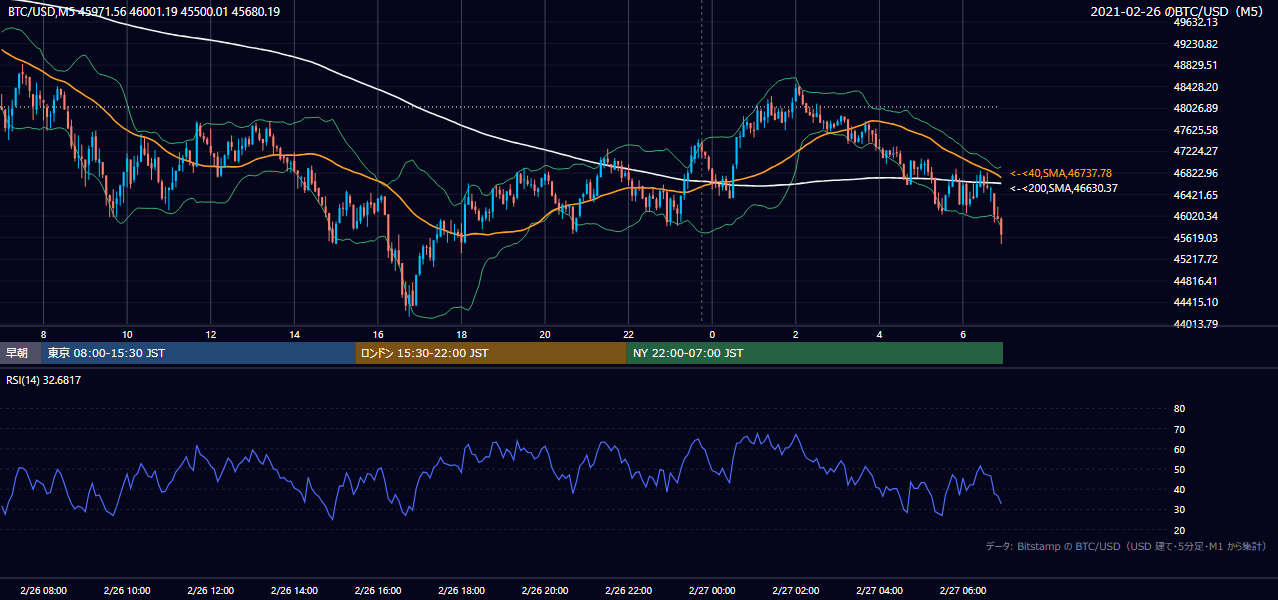This screenshot has width=1278, height=600.
Task: Click bottom time label 2/26 20:00
Action: tap(544, 591)
